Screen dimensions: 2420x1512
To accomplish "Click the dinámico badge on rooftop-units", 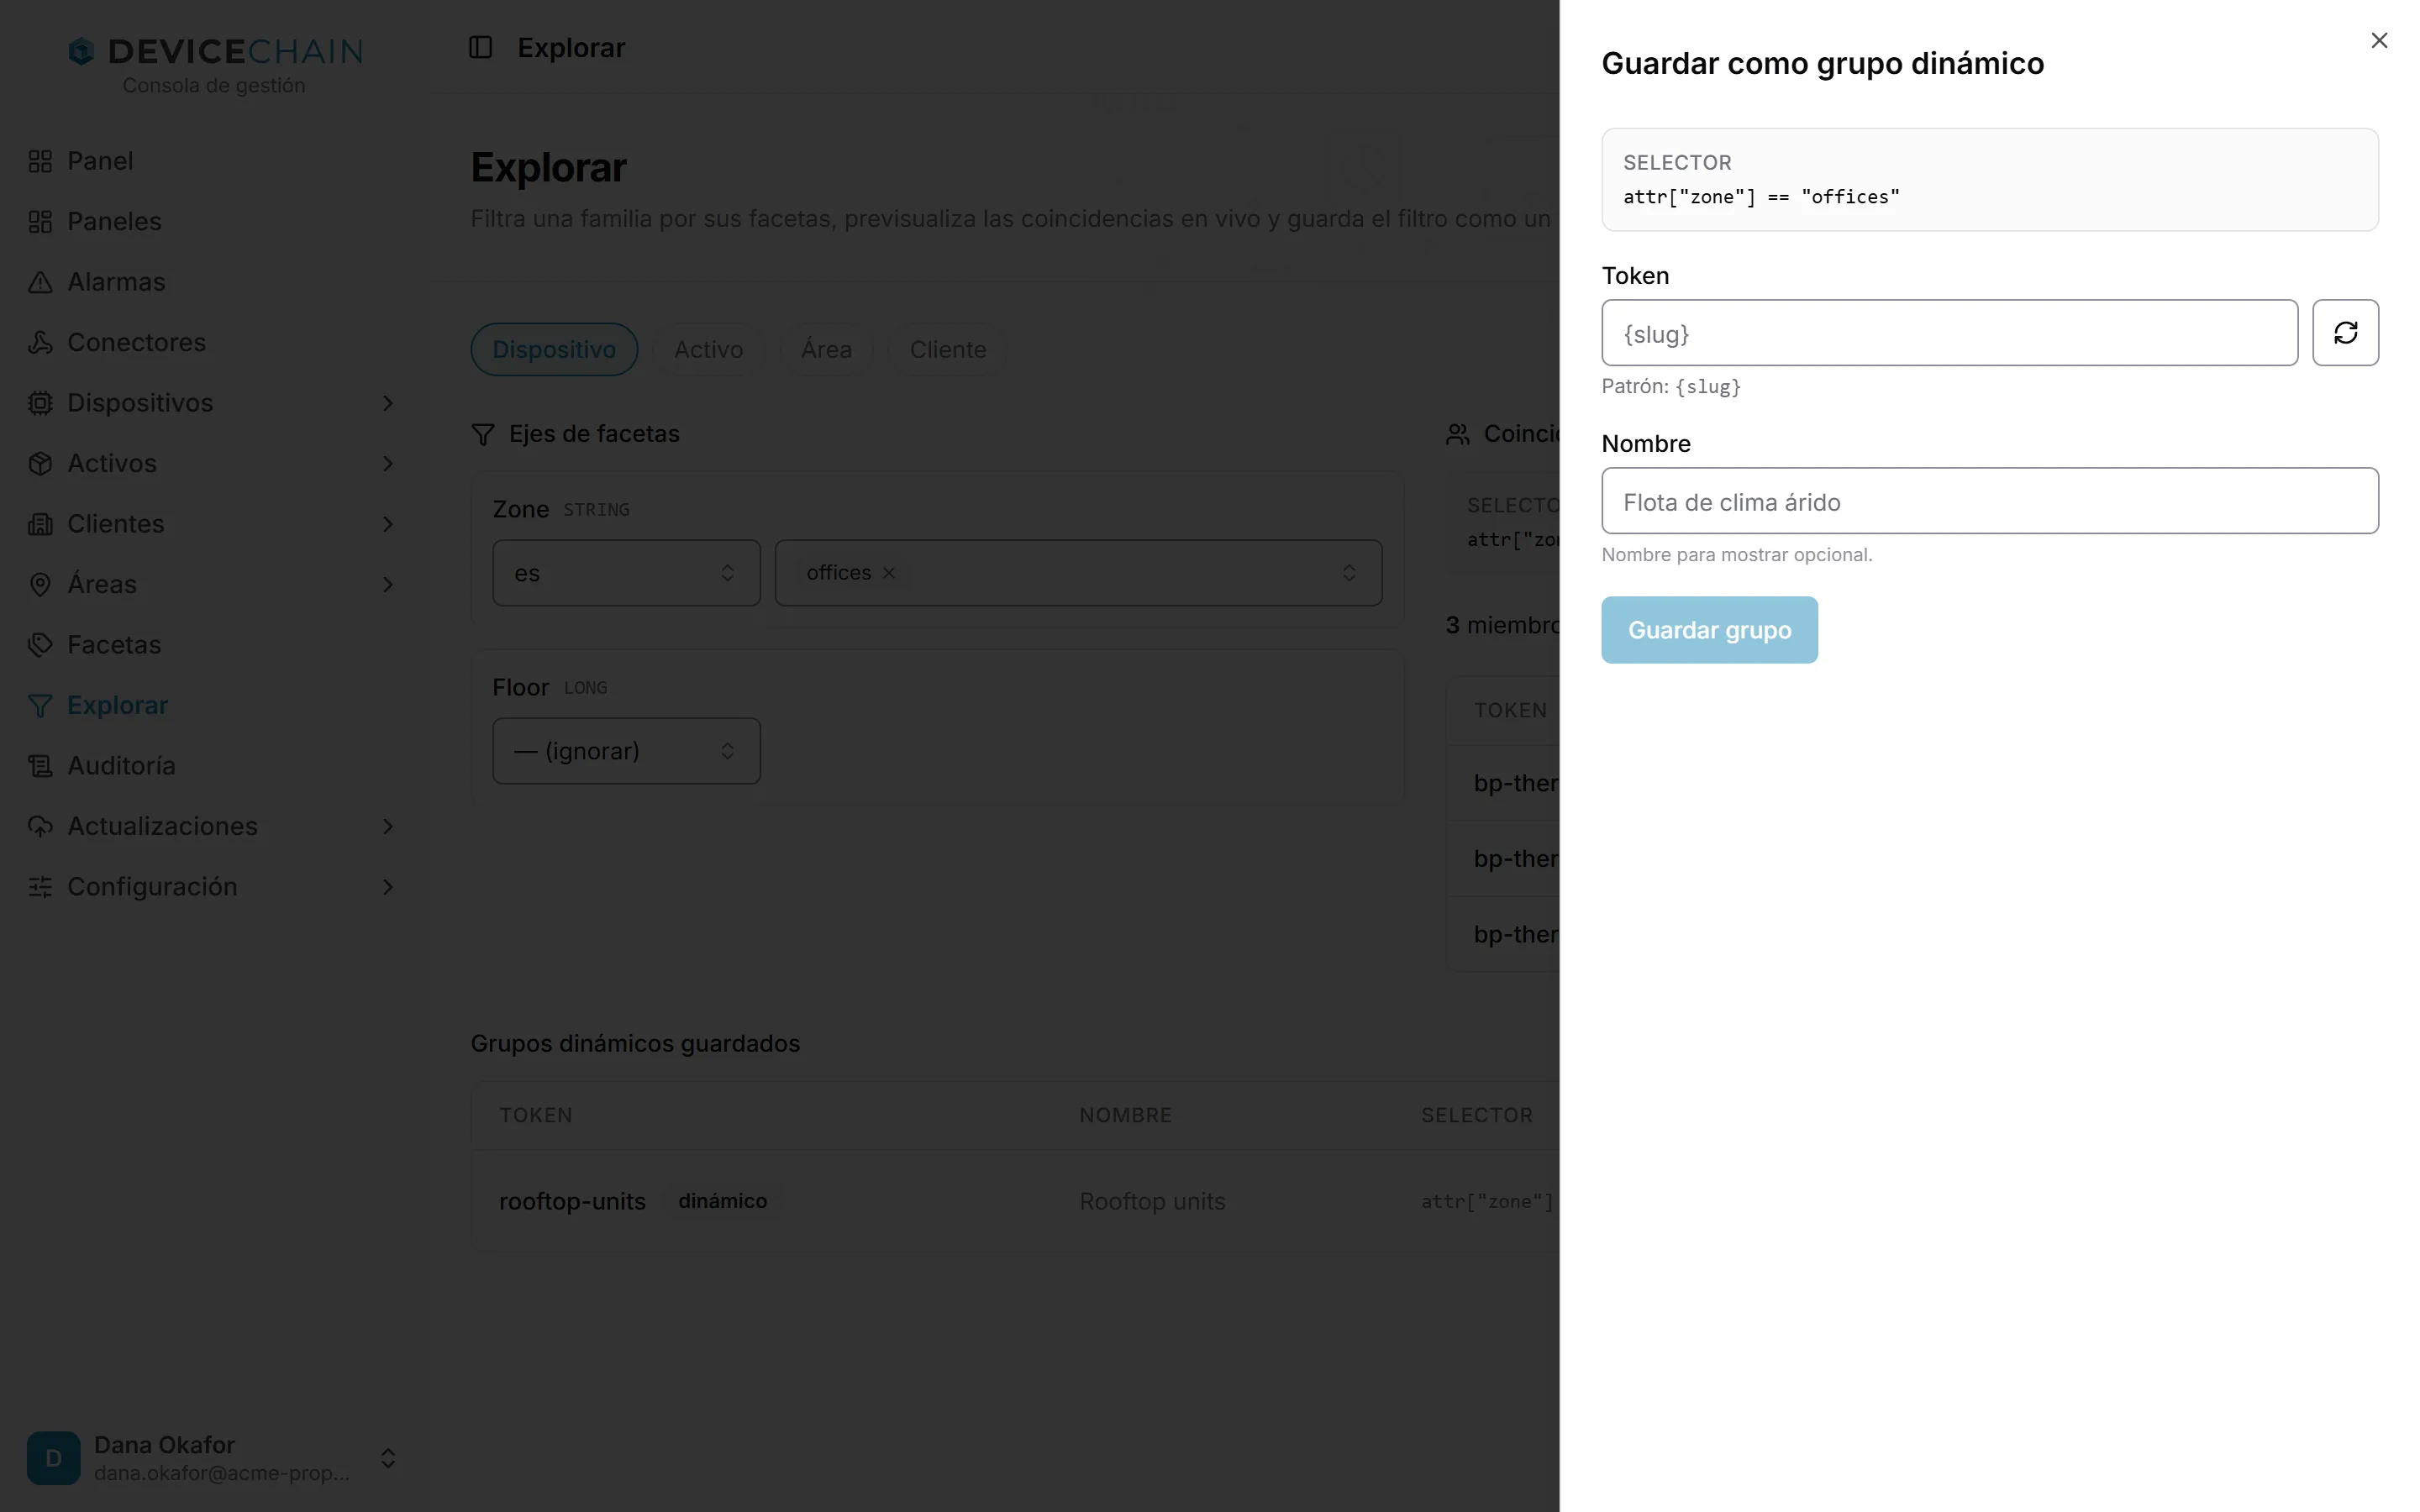I will [x=722, y=1201].
